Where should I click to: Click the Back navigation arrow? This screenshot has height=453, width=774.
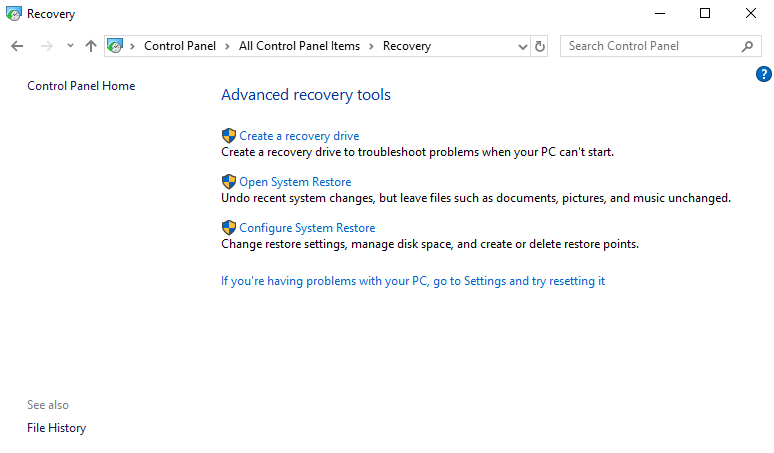pyautogui.click(x=17, y=46)
